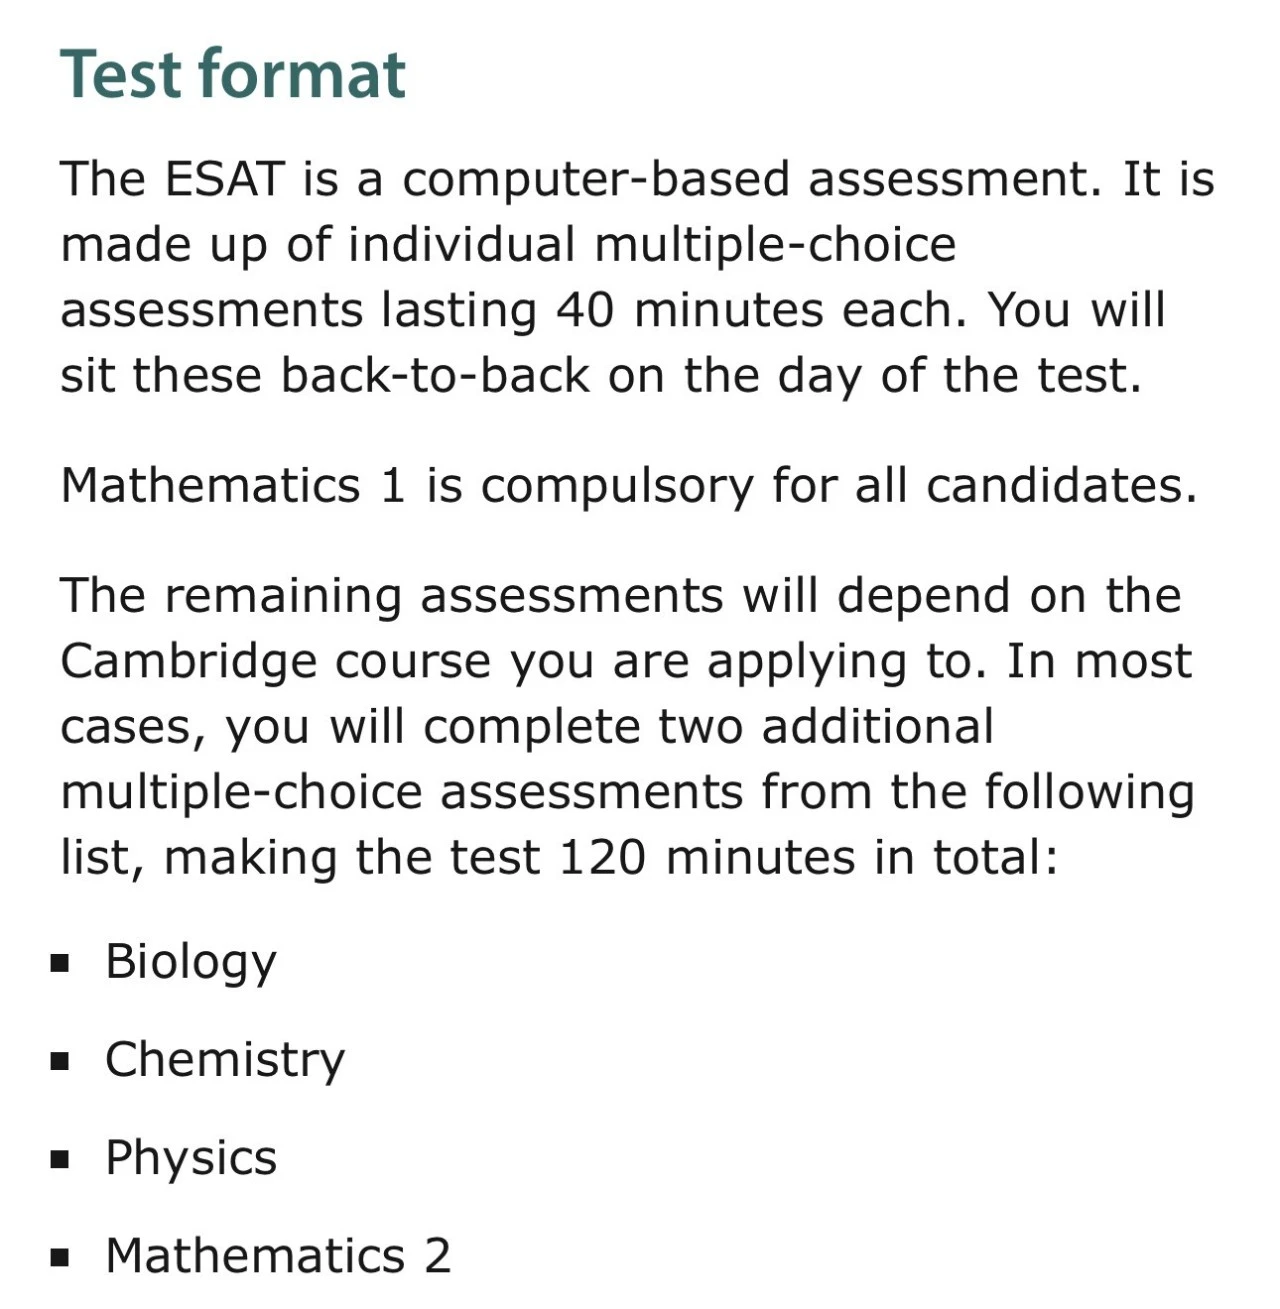1280x1309 pixels.
Task: Click "Mathematics 1" in the compulsory sentence
Action: [233, 486]
